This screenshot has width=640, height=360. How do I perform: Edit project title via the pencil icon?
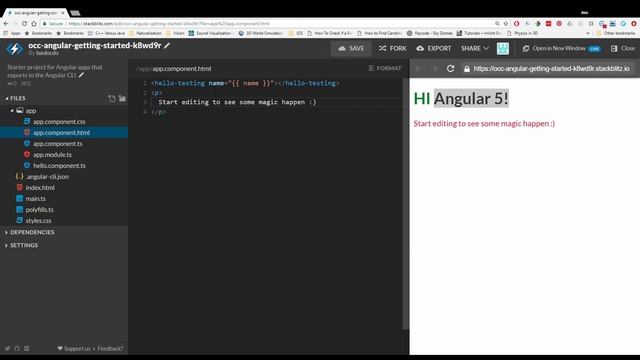coord(167,46)
